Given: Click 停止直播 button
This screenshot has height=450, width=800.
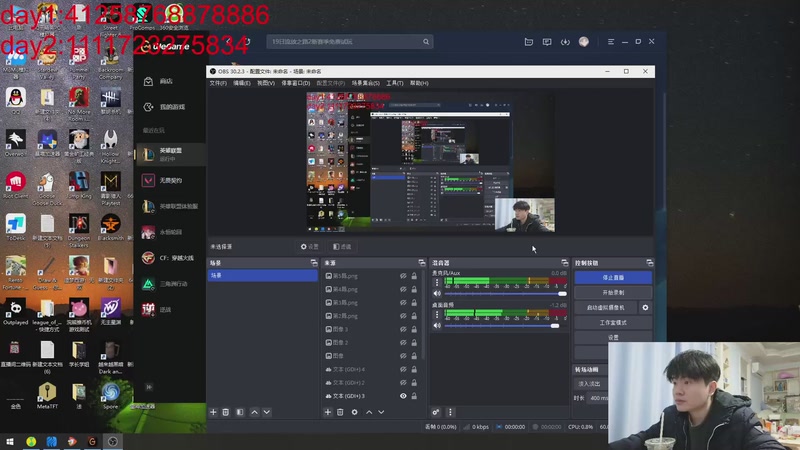Looking at the screenshot, I should (613, 278).
